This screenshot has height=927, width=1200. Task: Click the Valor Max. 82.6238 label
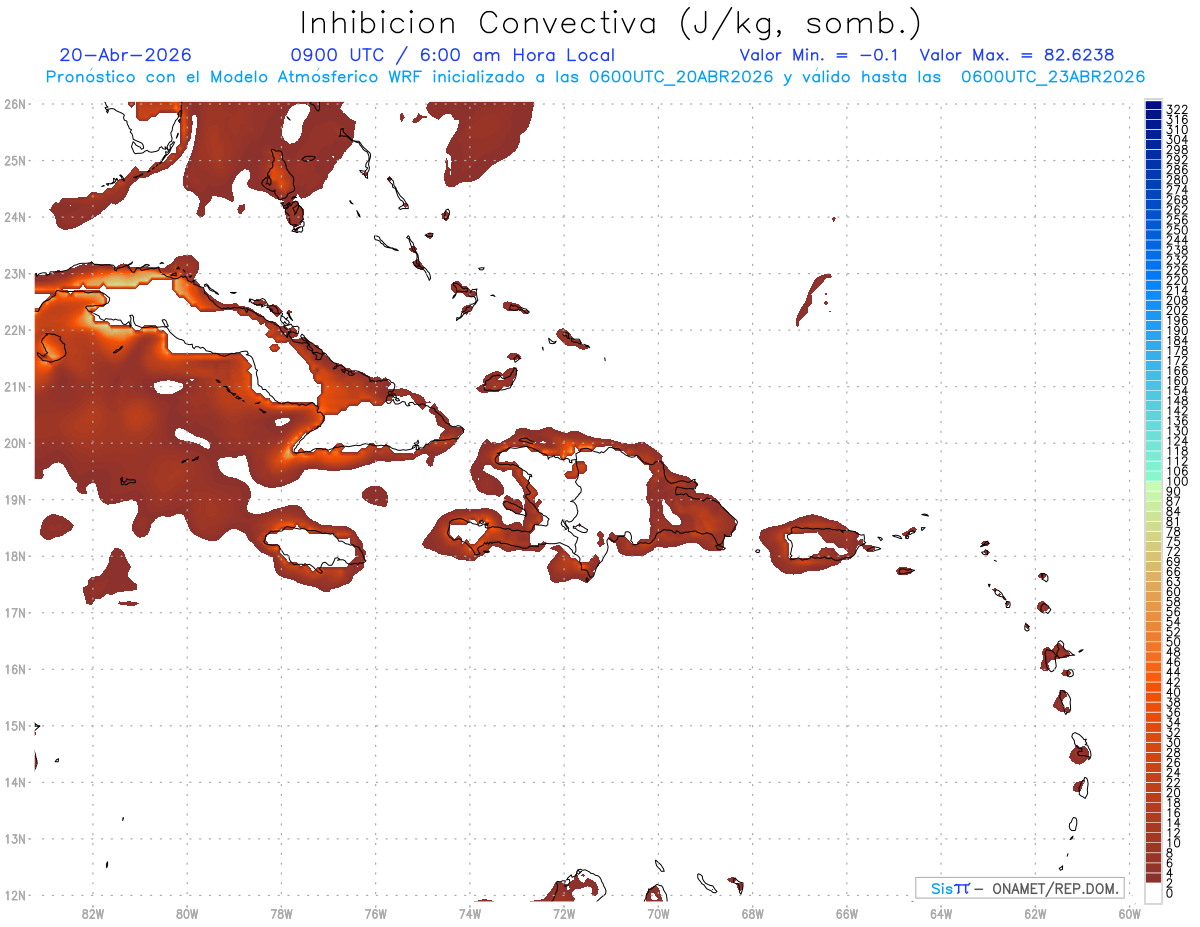[x=1016, y=55]
